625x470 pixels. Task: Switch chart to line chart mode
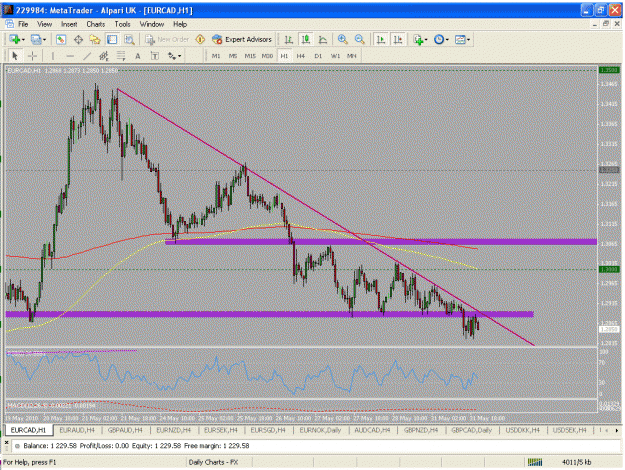(323, 39)
